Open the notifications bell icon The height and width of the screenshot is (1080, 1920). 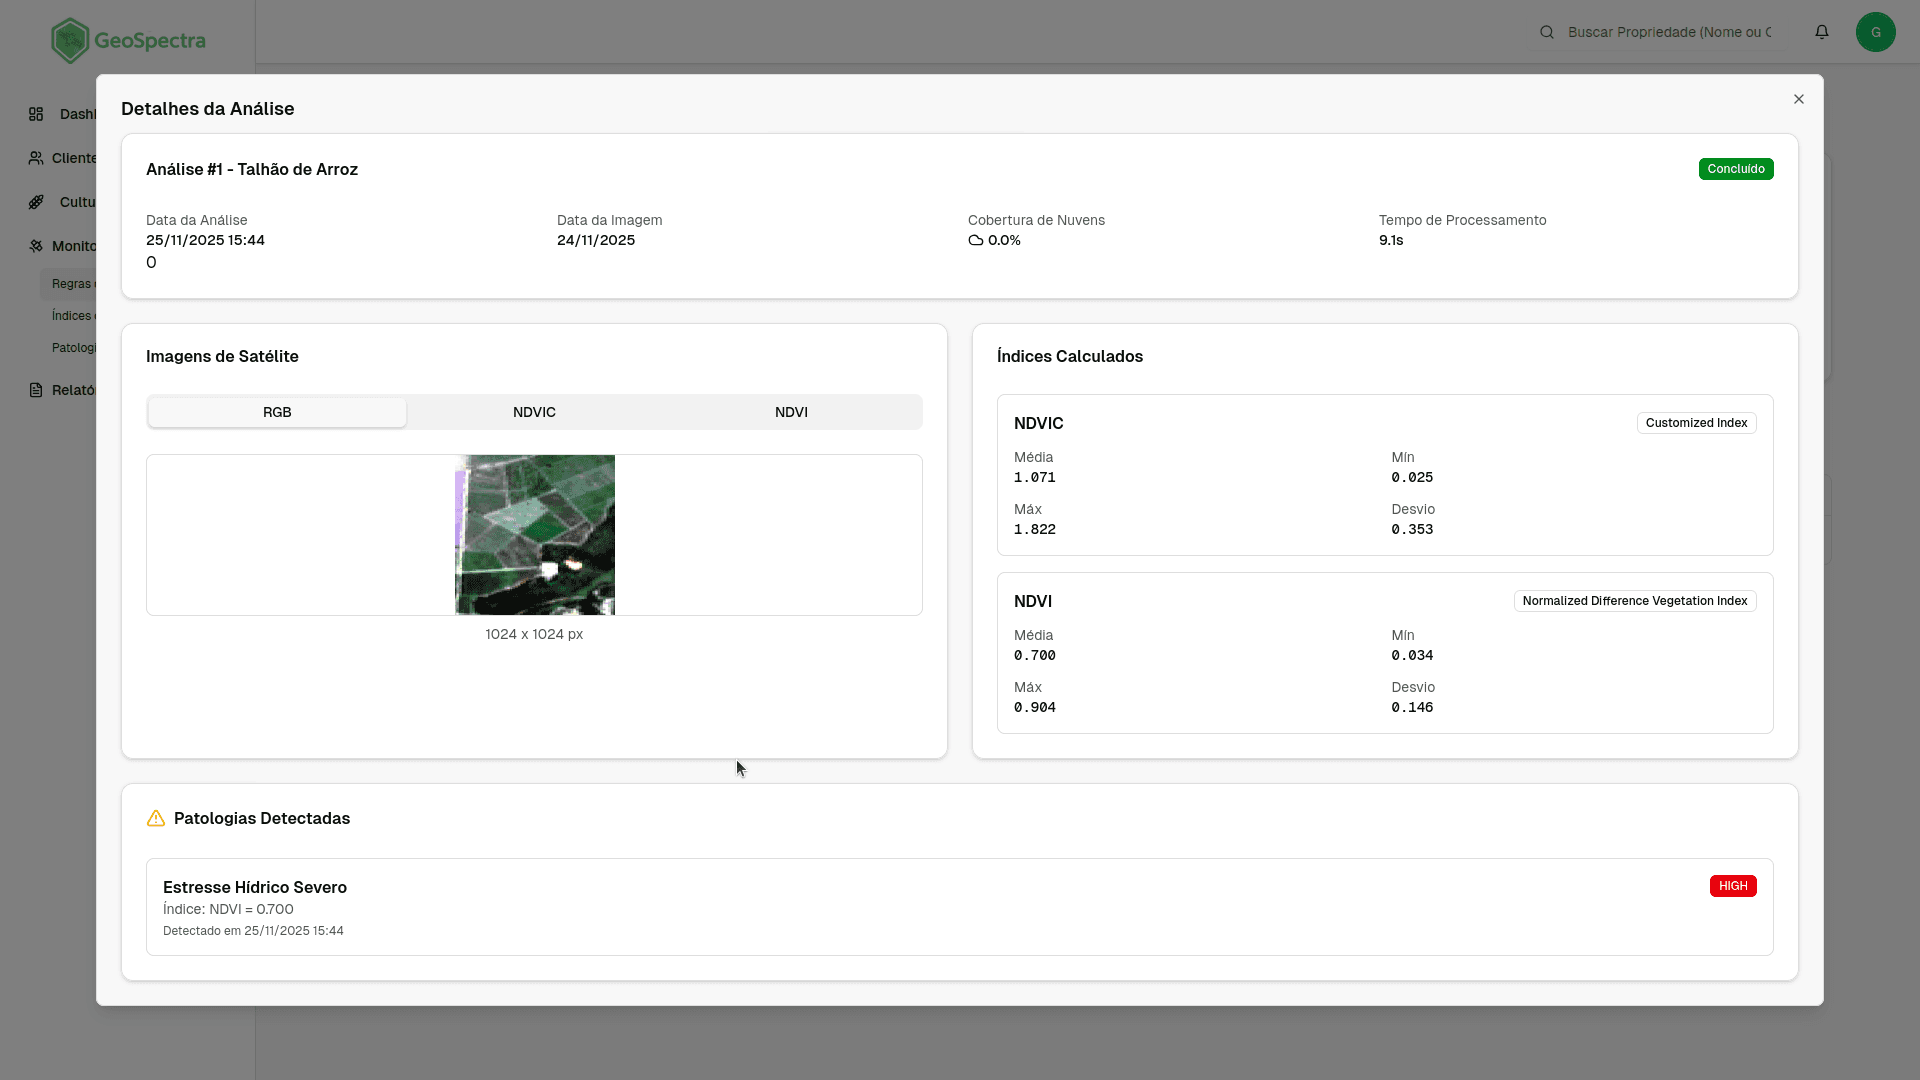tap(1822, 32)
